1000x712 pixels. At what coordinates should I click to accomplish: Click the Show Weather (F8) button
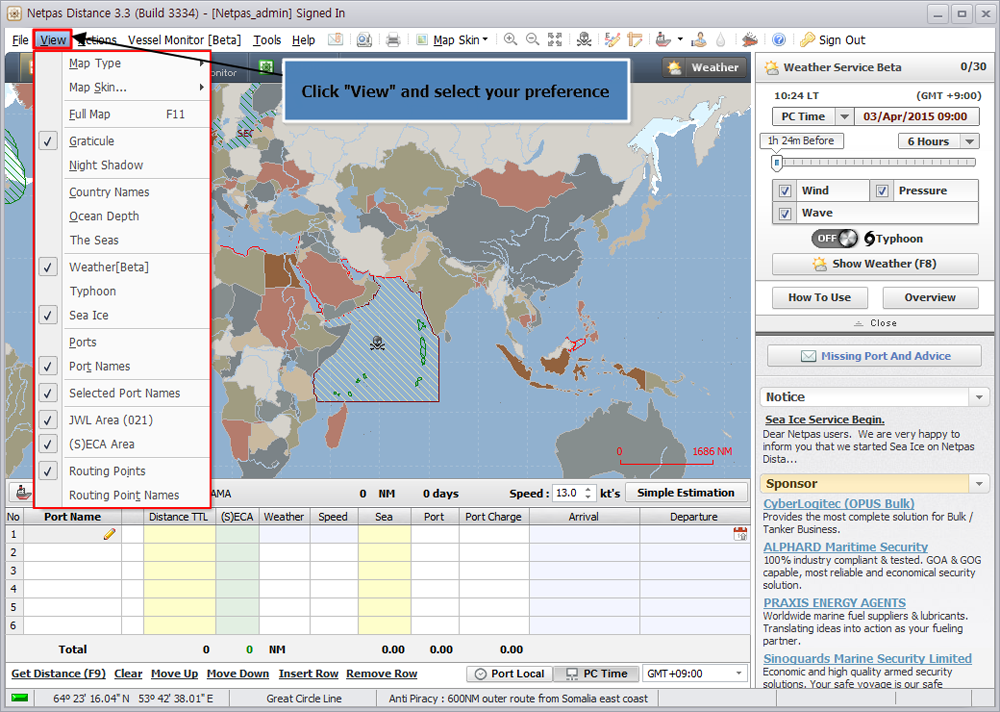pyautogui.click(x=875, y=264)
